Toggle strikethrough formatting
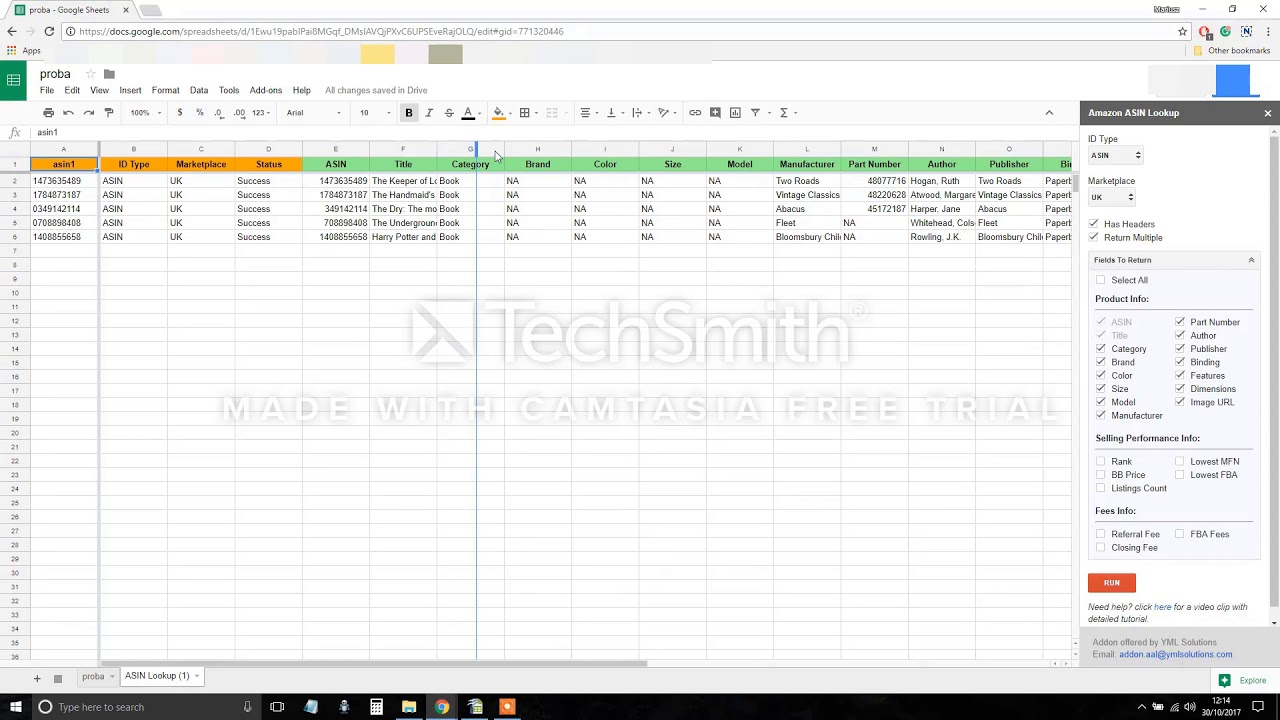Image resolution: width=1280 pixels, height=720 pixels. pos(449,113)
